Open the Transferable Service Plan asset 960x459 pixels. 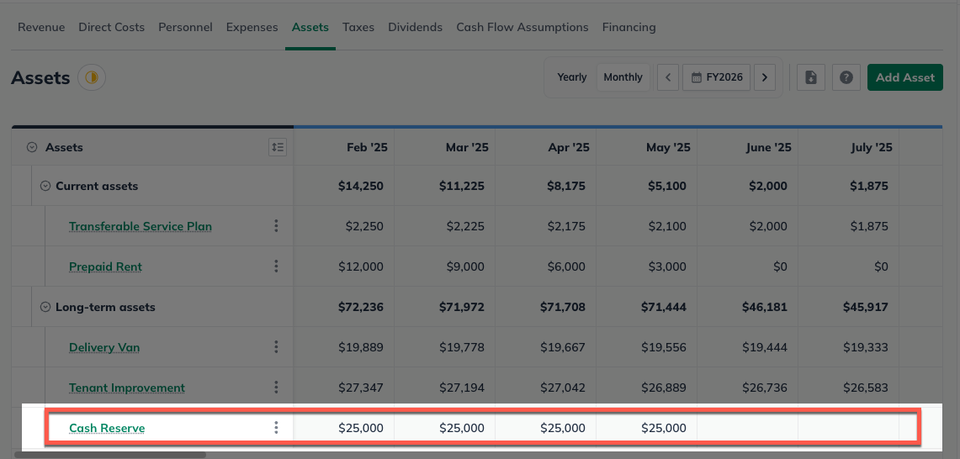[x=140, y=226]
